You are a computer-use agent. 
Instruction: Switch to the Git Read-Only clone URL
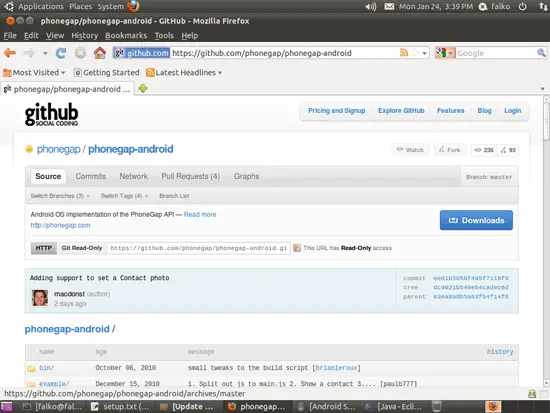(82, 248)
